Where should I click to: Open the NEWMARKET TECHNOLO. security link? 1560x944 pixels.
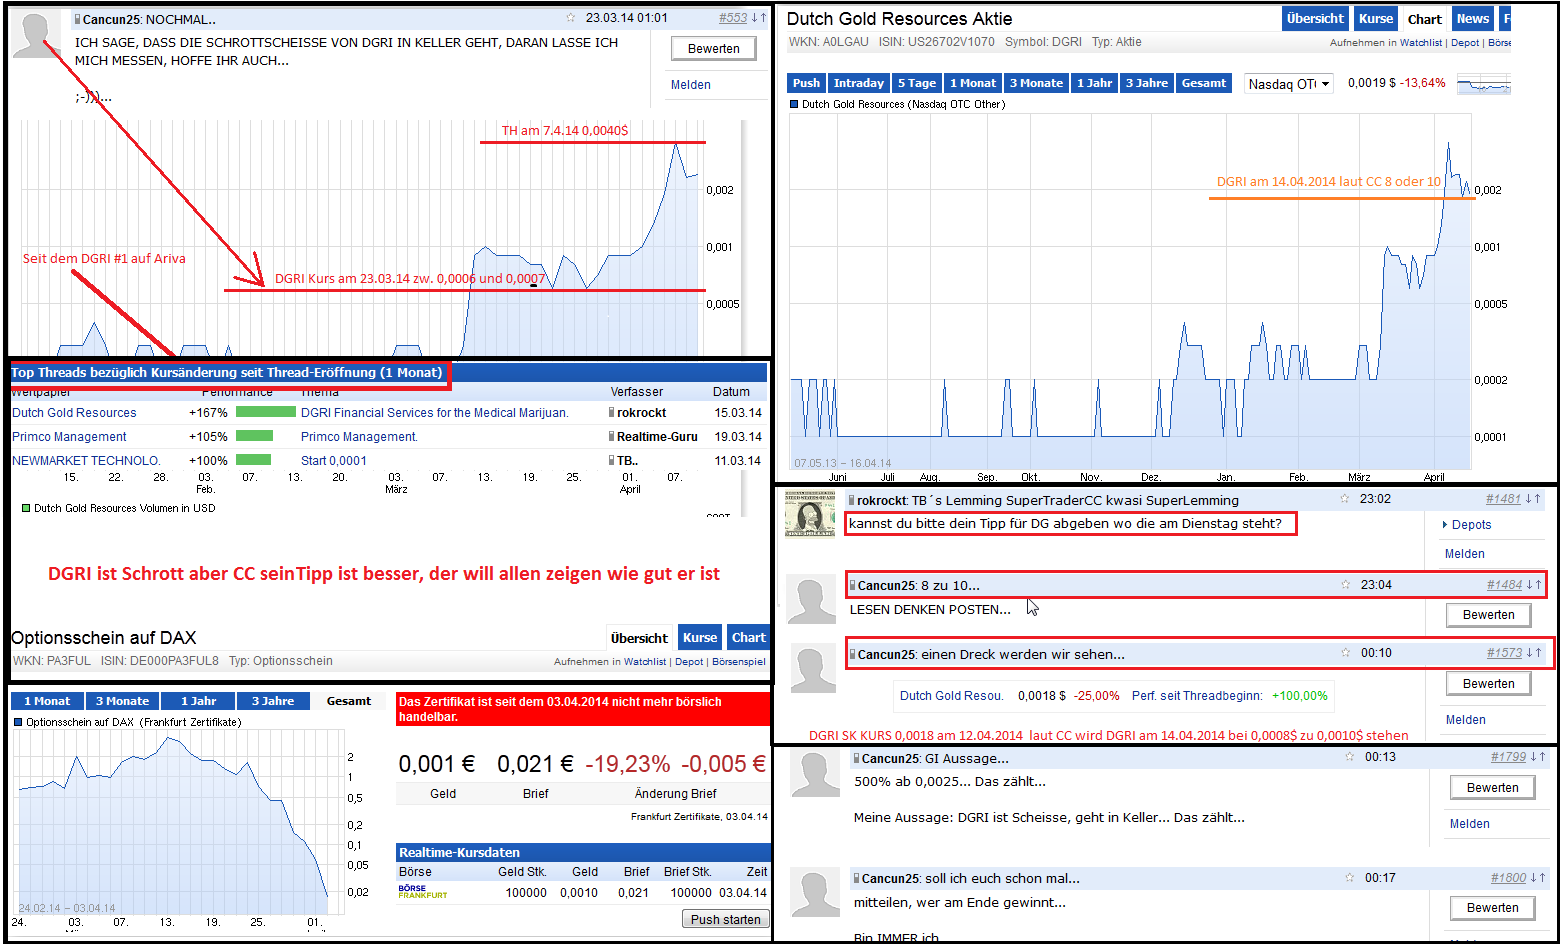click(86, 461)
